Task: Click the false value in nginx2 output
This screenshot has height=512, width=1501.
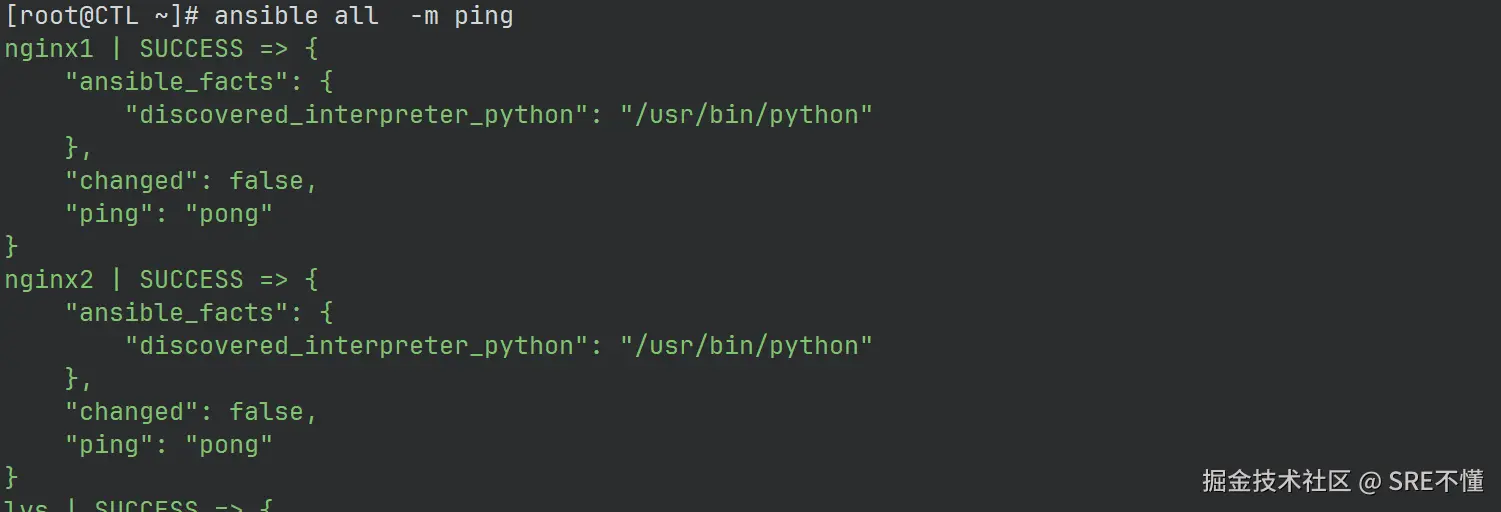Action: [x=266, y=412]
